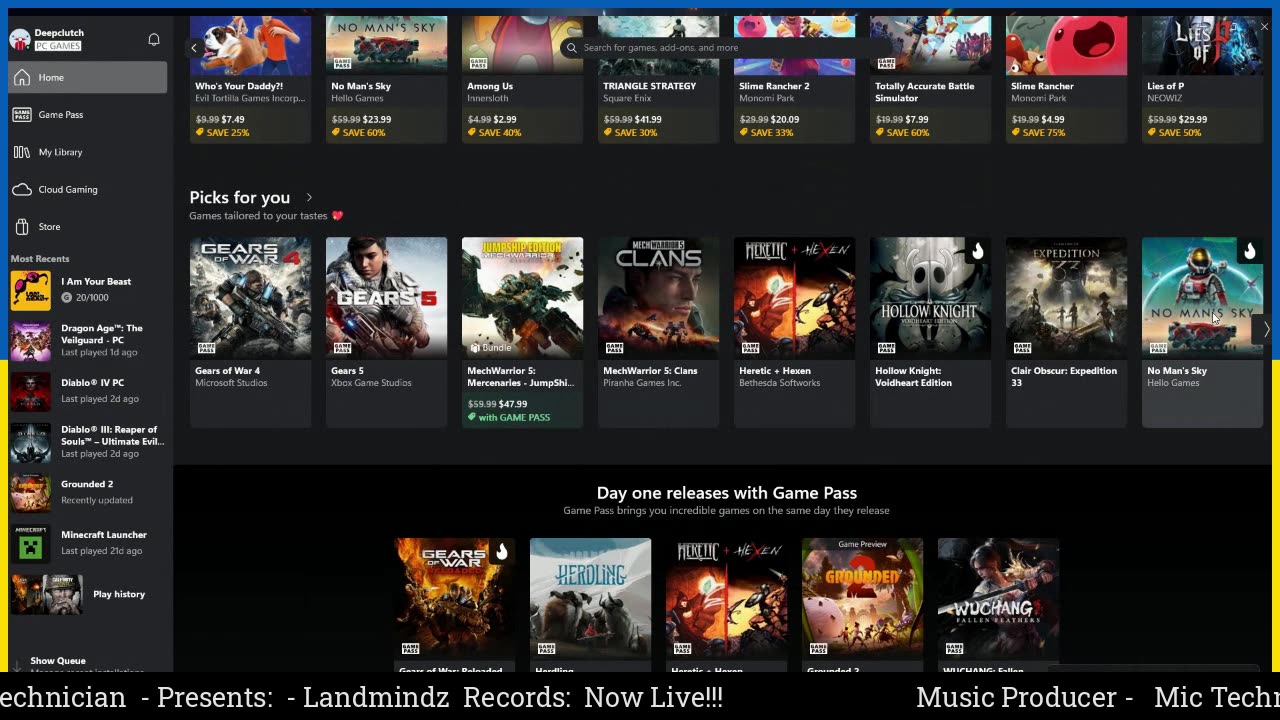The height and width of the screenshot is (720, 1280).
Task: Open Clair Obscur: Expedition 33 card
Action: (1066, 332)
